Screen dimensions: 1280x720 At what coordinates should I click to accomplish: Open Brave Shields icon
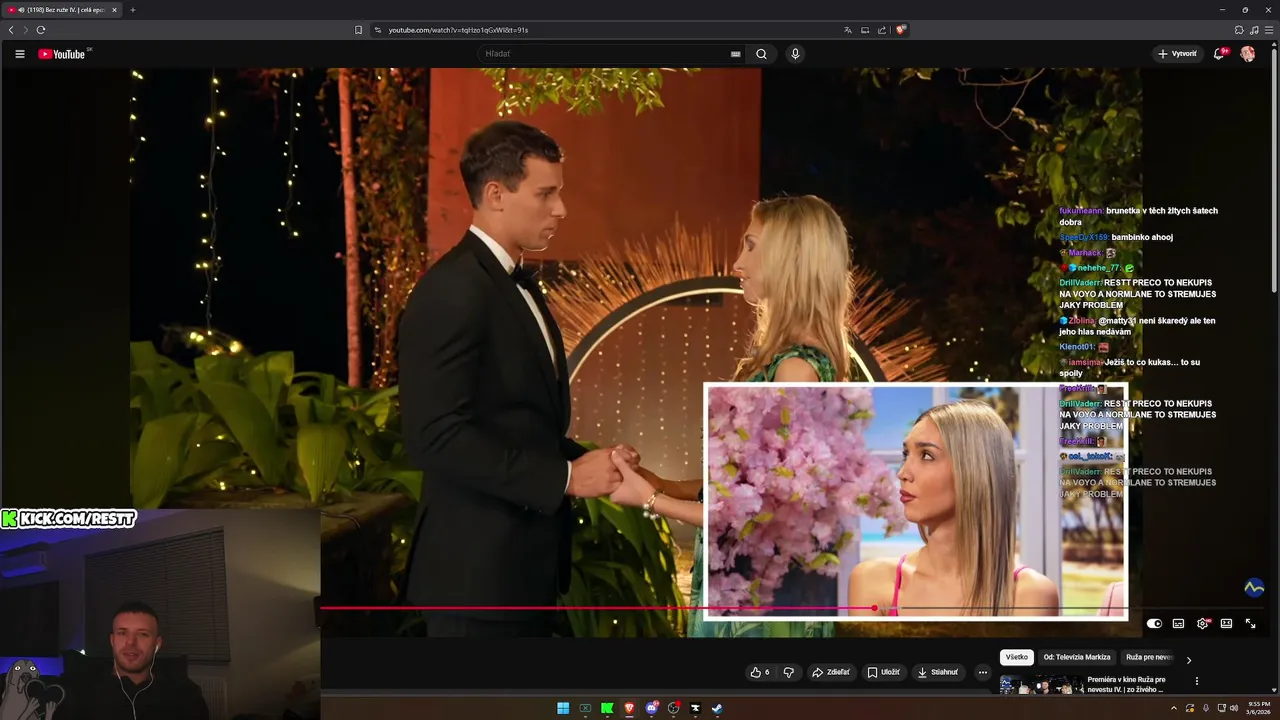pos(901,30)
